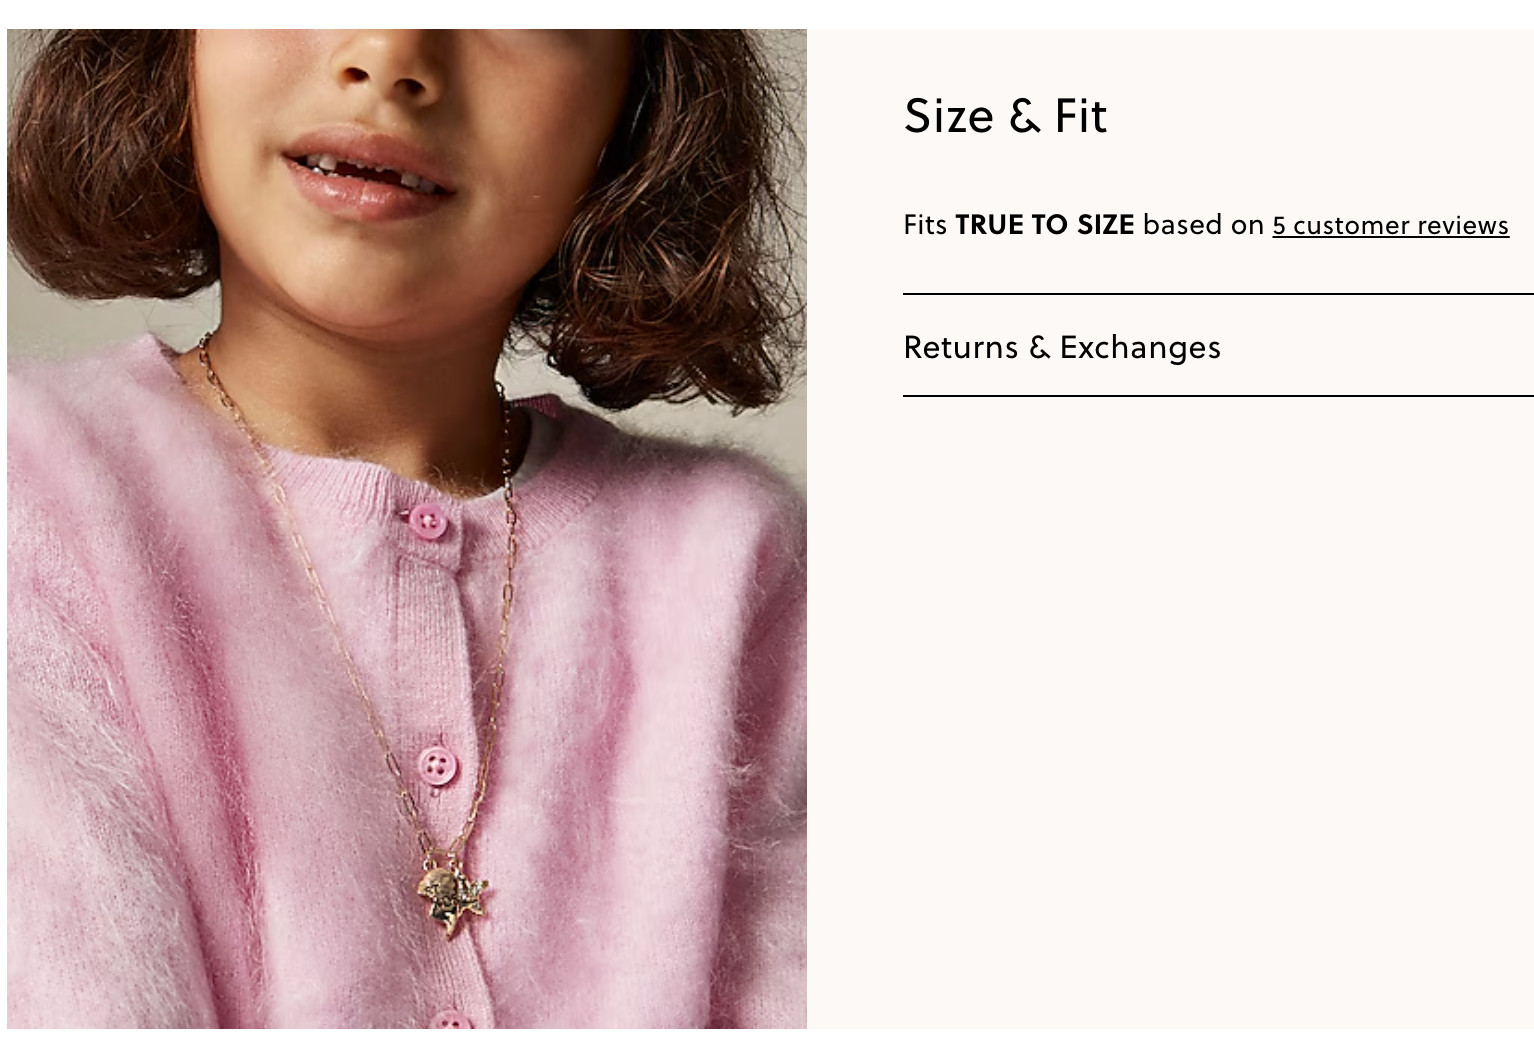The image size is (1534, 1052).
Task: Click the partially visible bottom cardigan button
Action: click(450, 1020)
